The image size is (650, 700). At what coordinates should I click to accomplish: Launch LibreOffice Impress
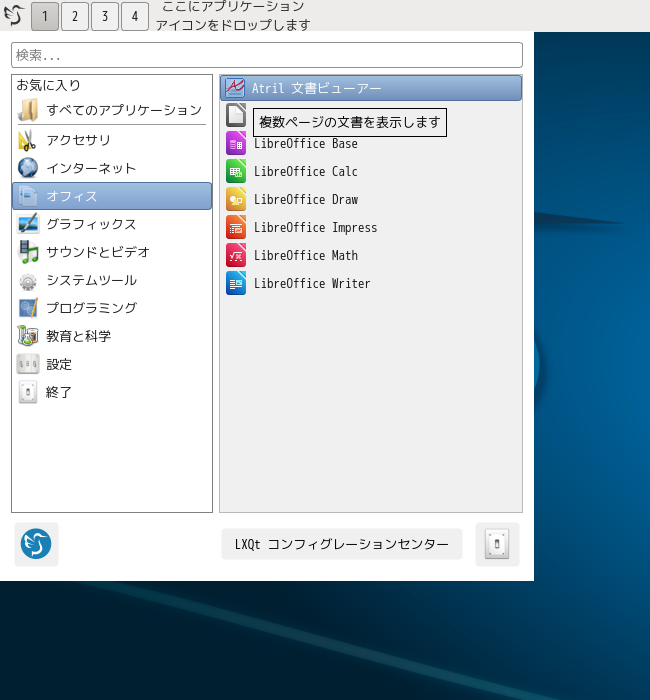pyautogui.click(x=371, y=228)
